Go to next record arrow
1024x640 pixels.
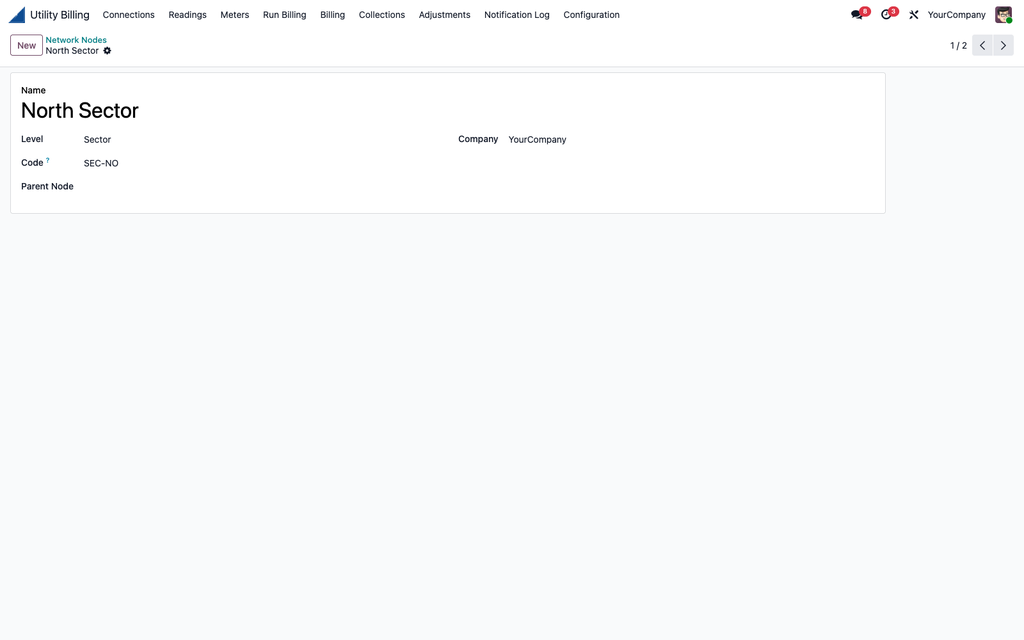pyautogui.click(x=1003, y=45)
